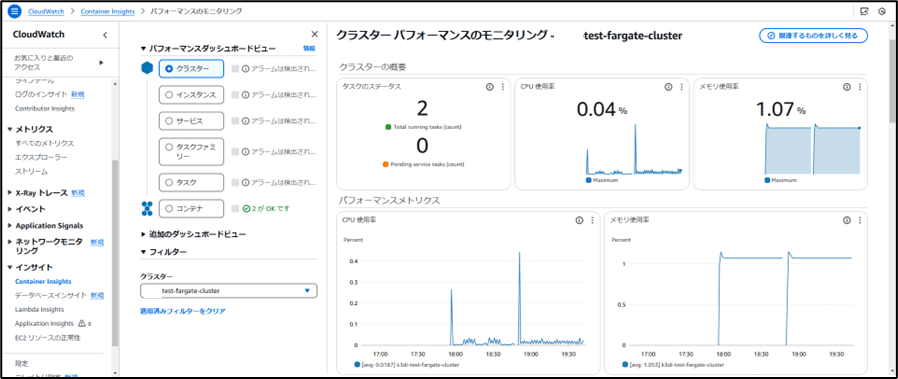Open EC2 リソースの正常性 in sidebar
The width and height of the screenshot is (898, 379).
[48, 337]
